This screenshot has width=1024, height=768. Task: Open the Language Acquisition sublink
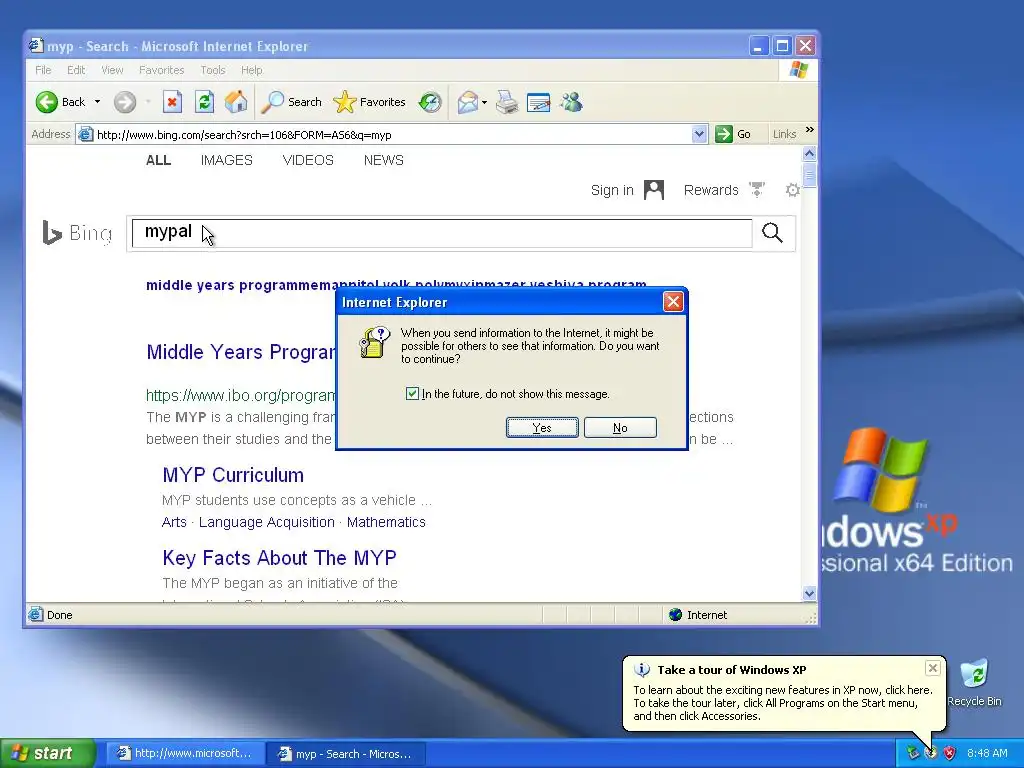[x=266, y=522]
